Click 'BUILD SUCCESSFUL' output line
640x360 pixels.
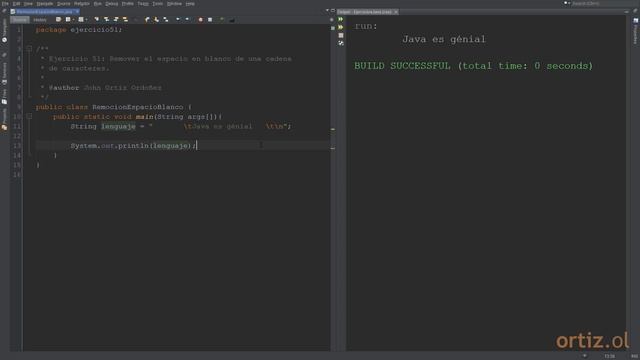point(473,66)
